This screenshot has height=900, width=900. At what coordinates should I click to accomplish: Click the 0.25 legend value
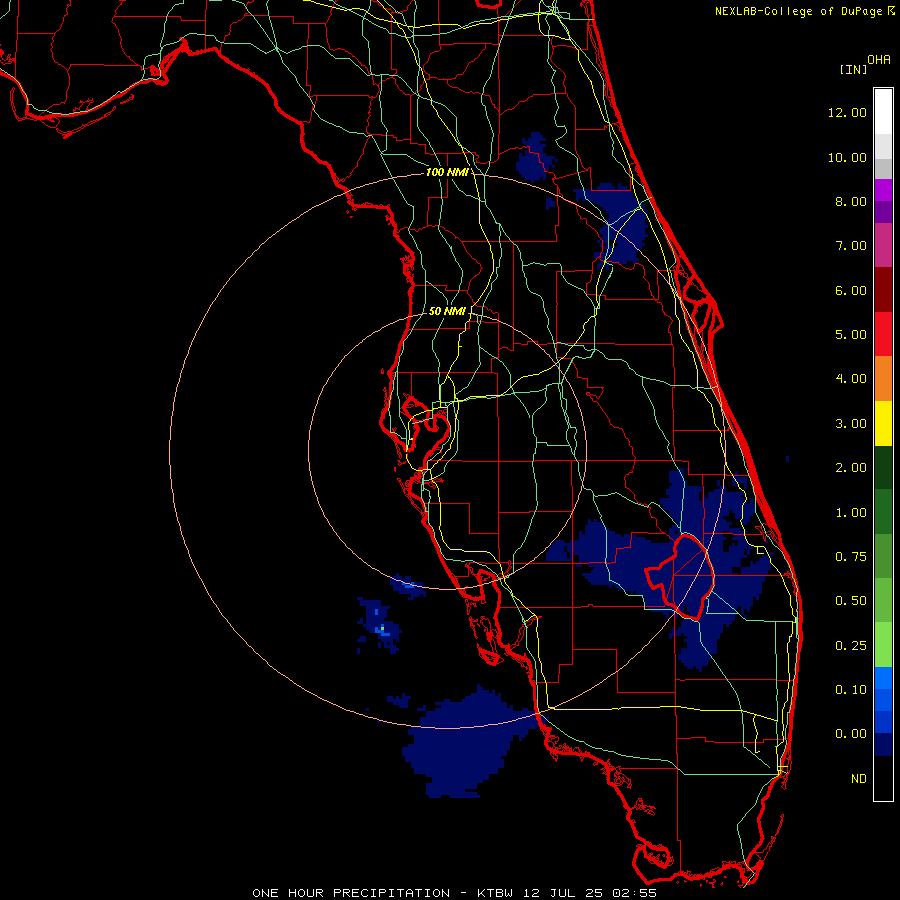851,646
